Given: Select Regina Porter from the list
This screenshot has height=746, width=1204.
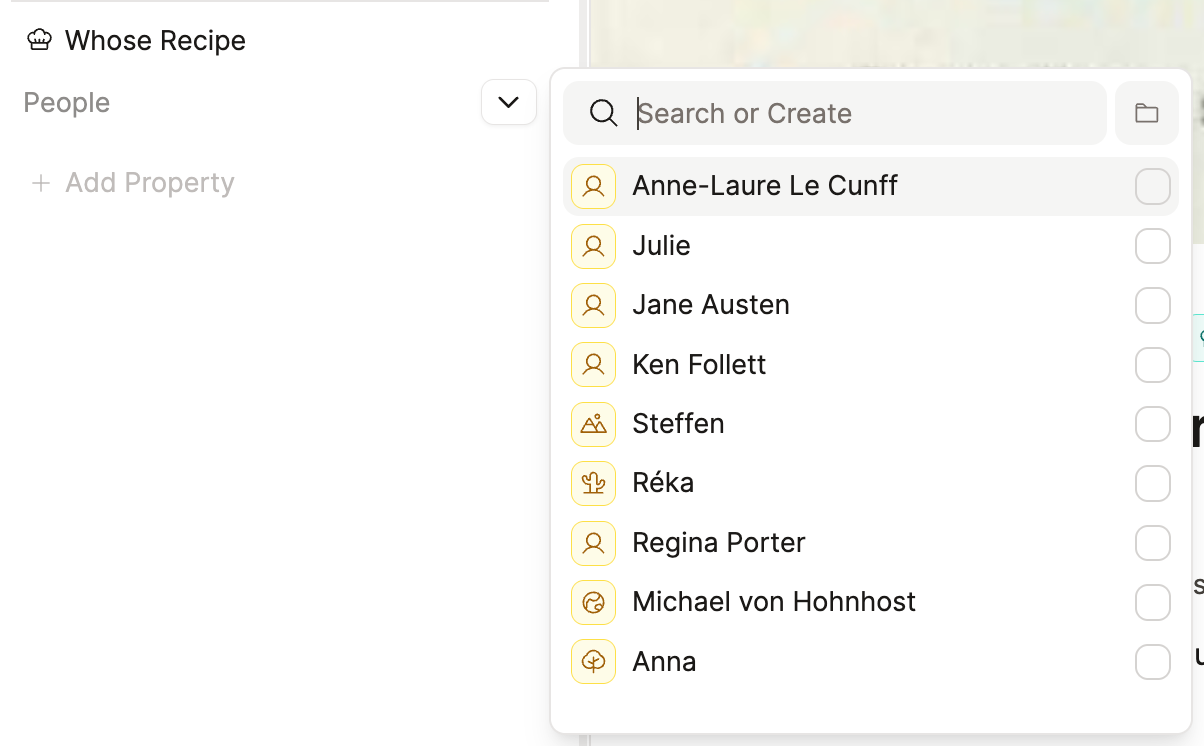Looking at the screenshot, I should click(718, 543).
